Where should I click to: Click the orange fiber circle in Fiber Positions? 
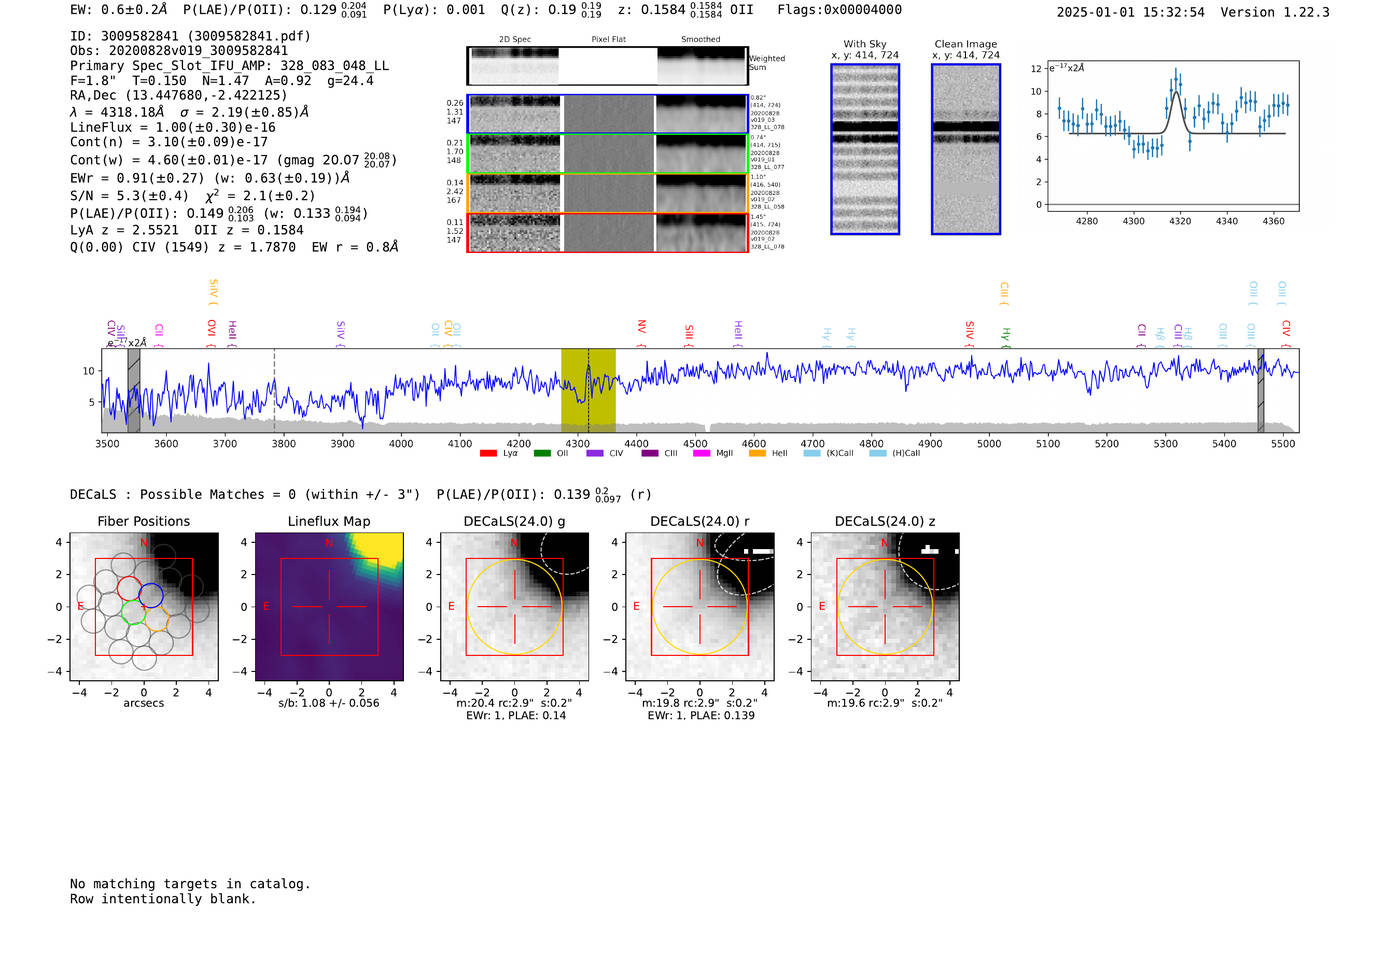point(156,619)
